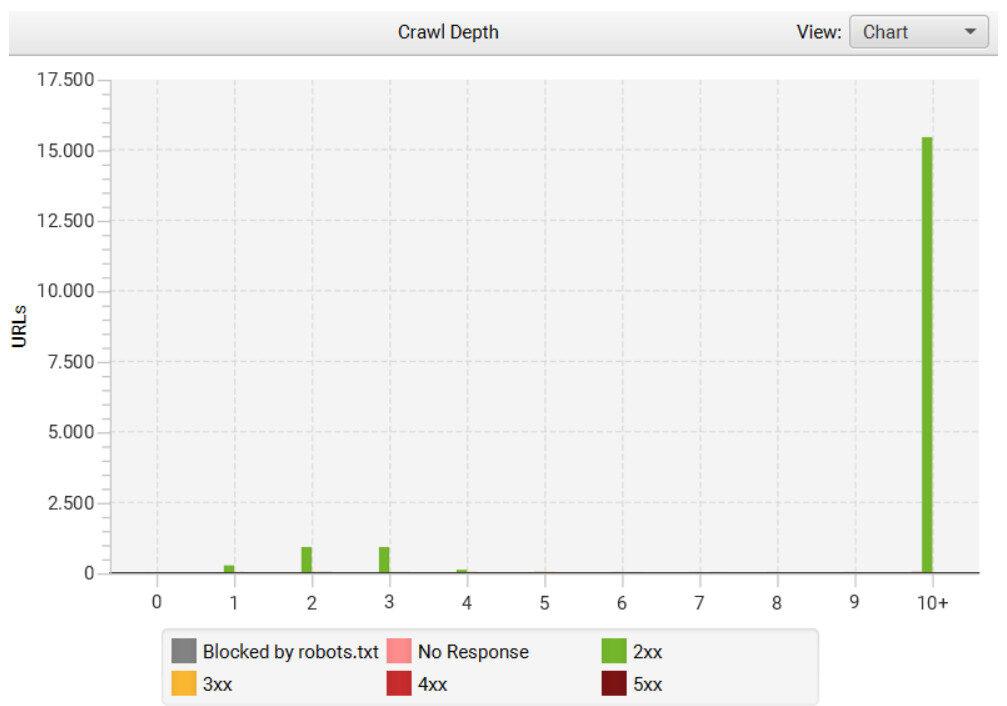The width and height of the screenshot is (1007, 706).
Task: Select the small green bar at depth 1
Action: click(229, 569)
